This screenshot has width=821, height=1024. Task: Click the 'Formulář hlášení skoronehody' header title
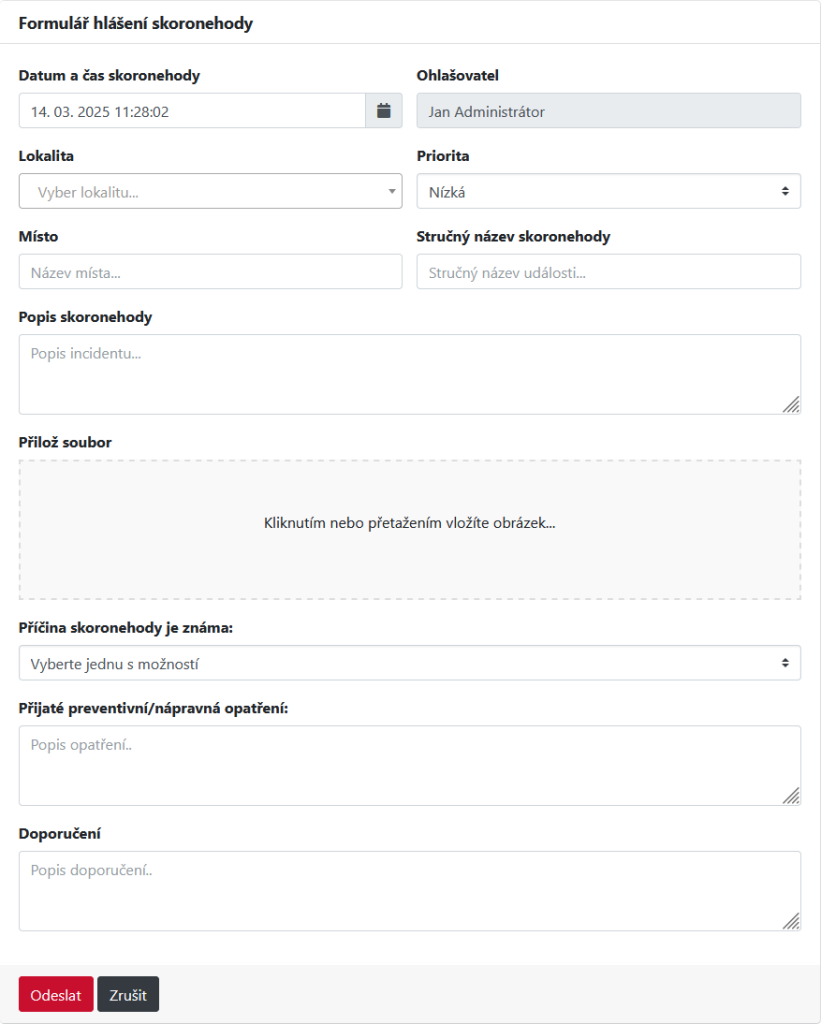(x=135, y=24)
